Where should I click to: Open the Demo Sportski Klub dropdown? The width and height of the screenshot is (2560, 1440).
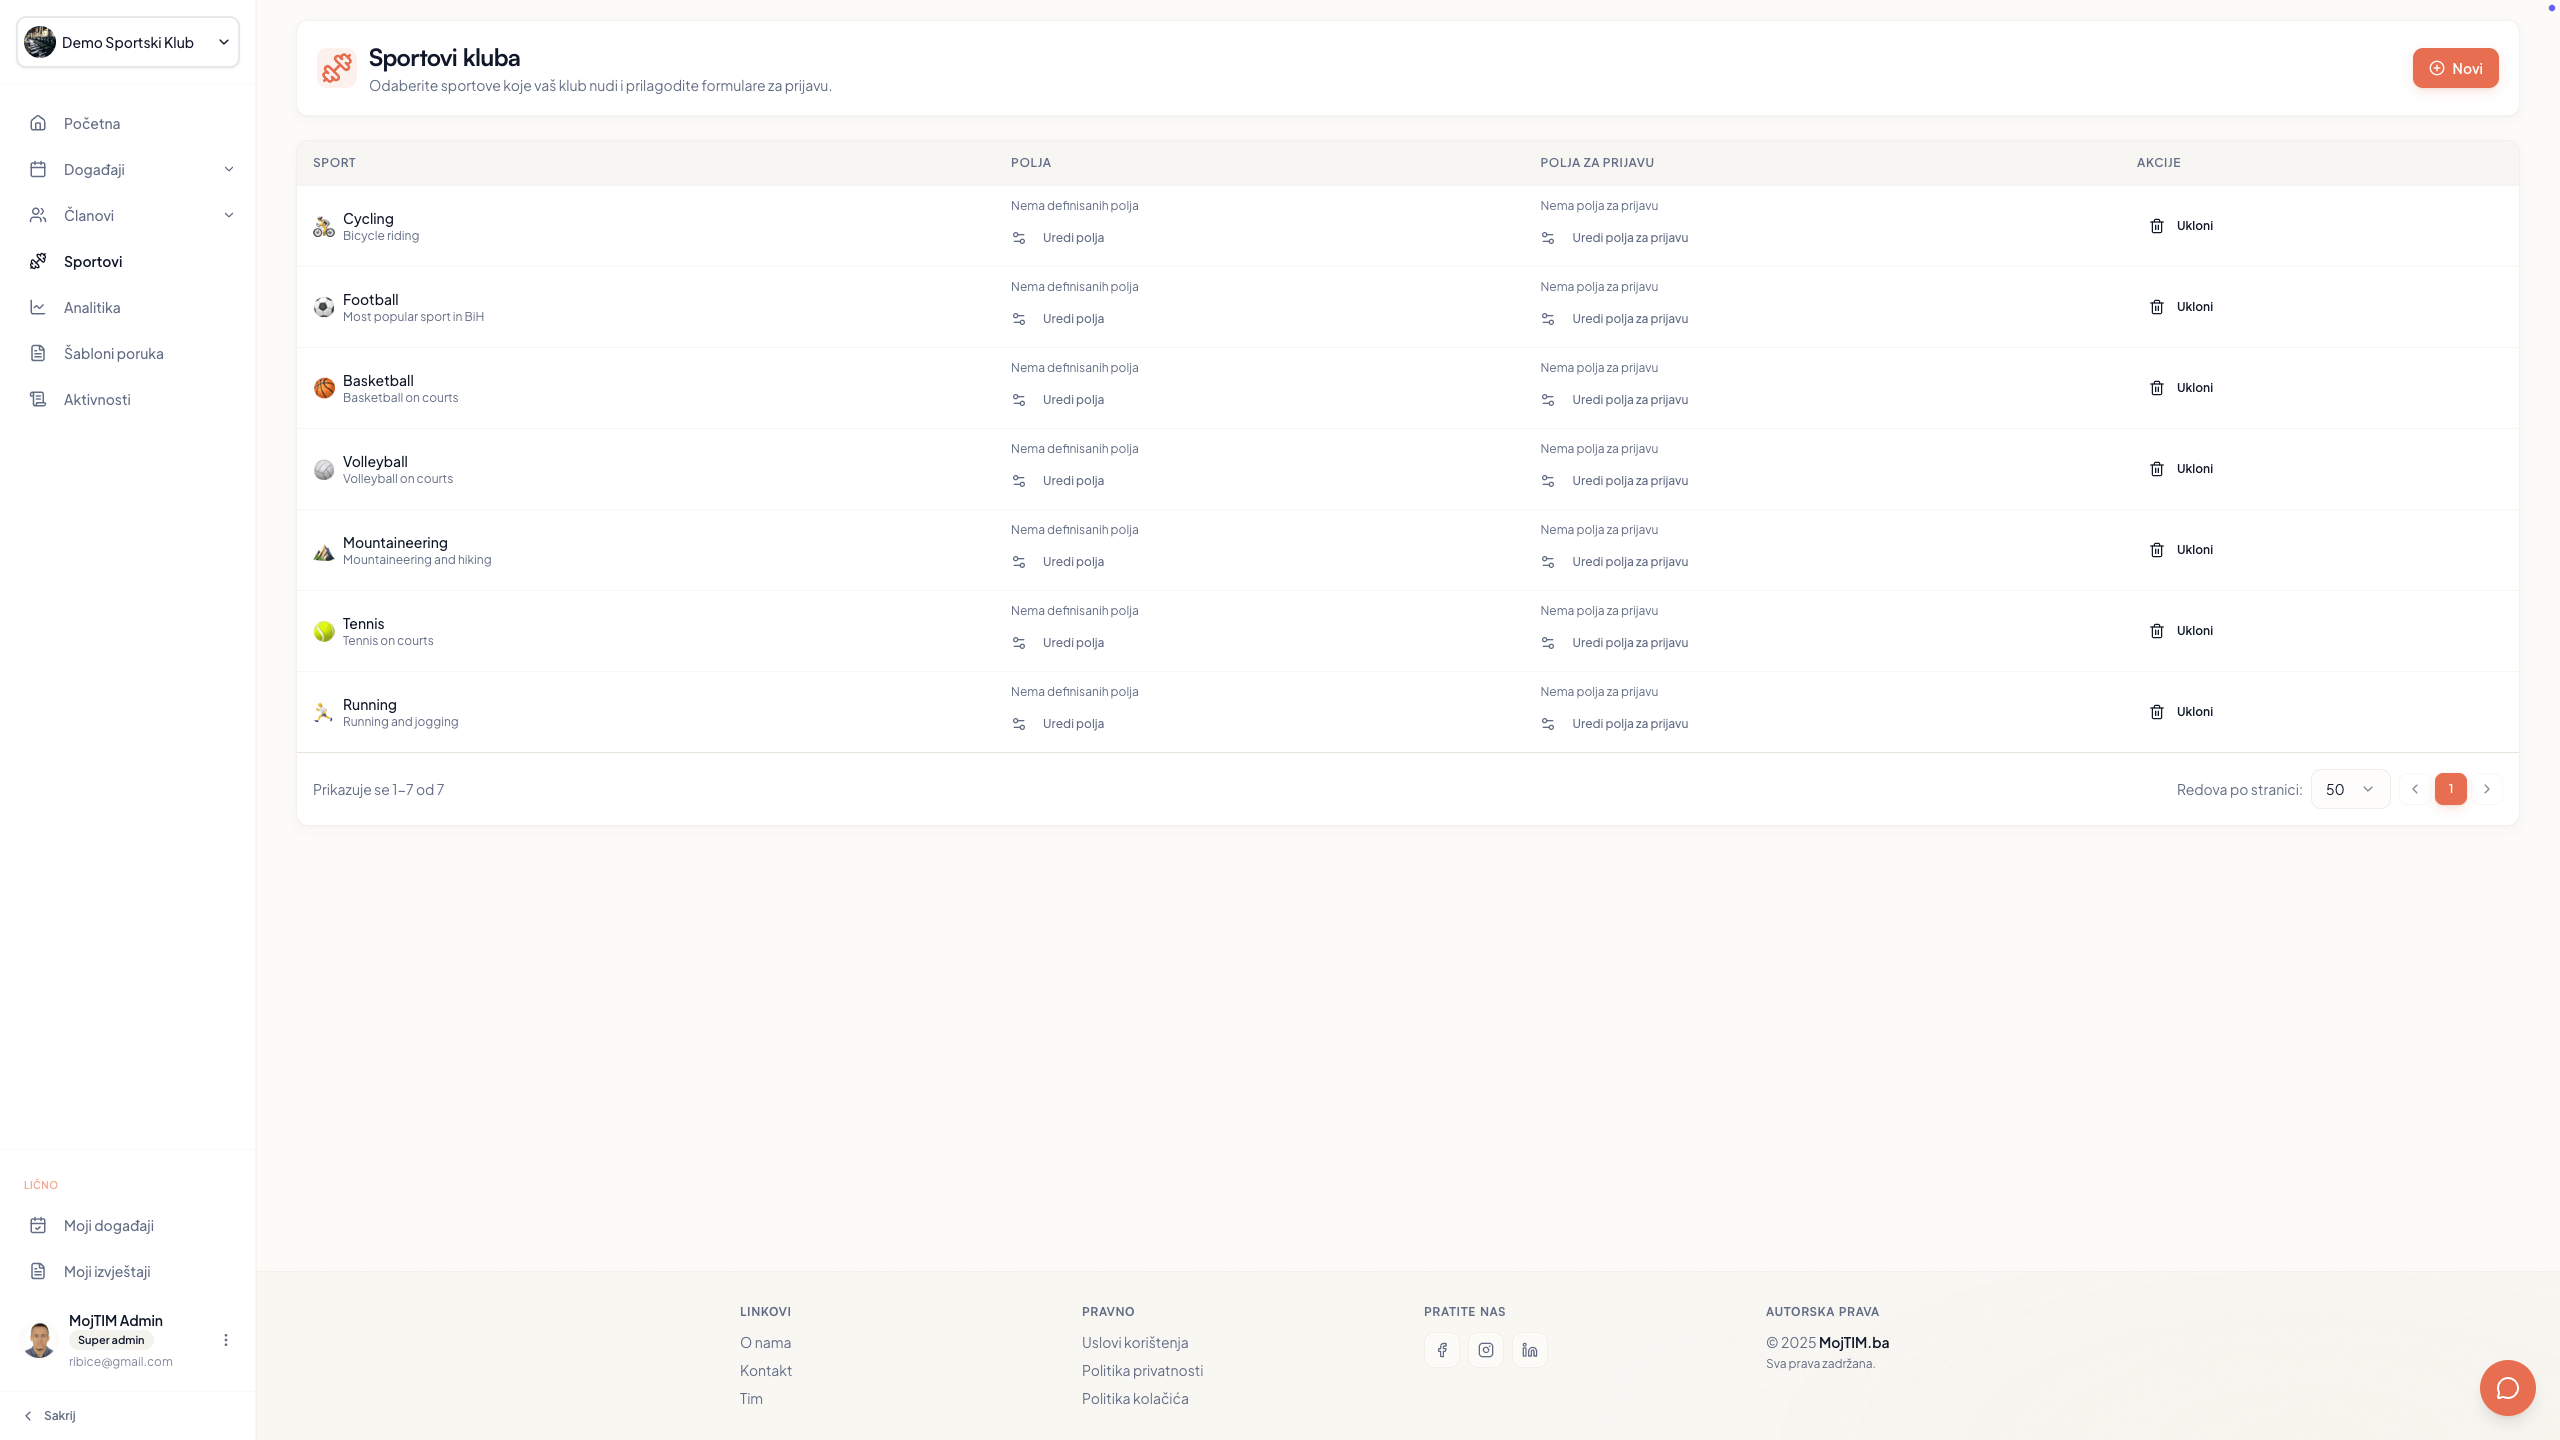click(128, 42)
